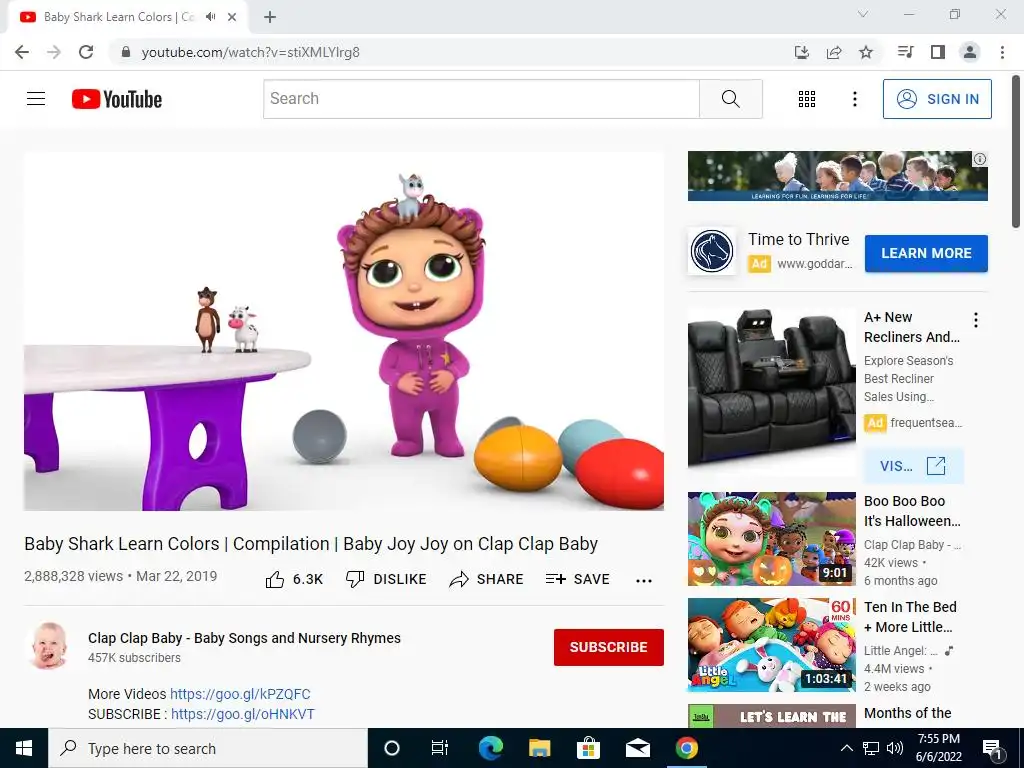Viewport: 1024px width, 768px height.
Task: Click SAVE to playlist button
Action: click(577, 579)
